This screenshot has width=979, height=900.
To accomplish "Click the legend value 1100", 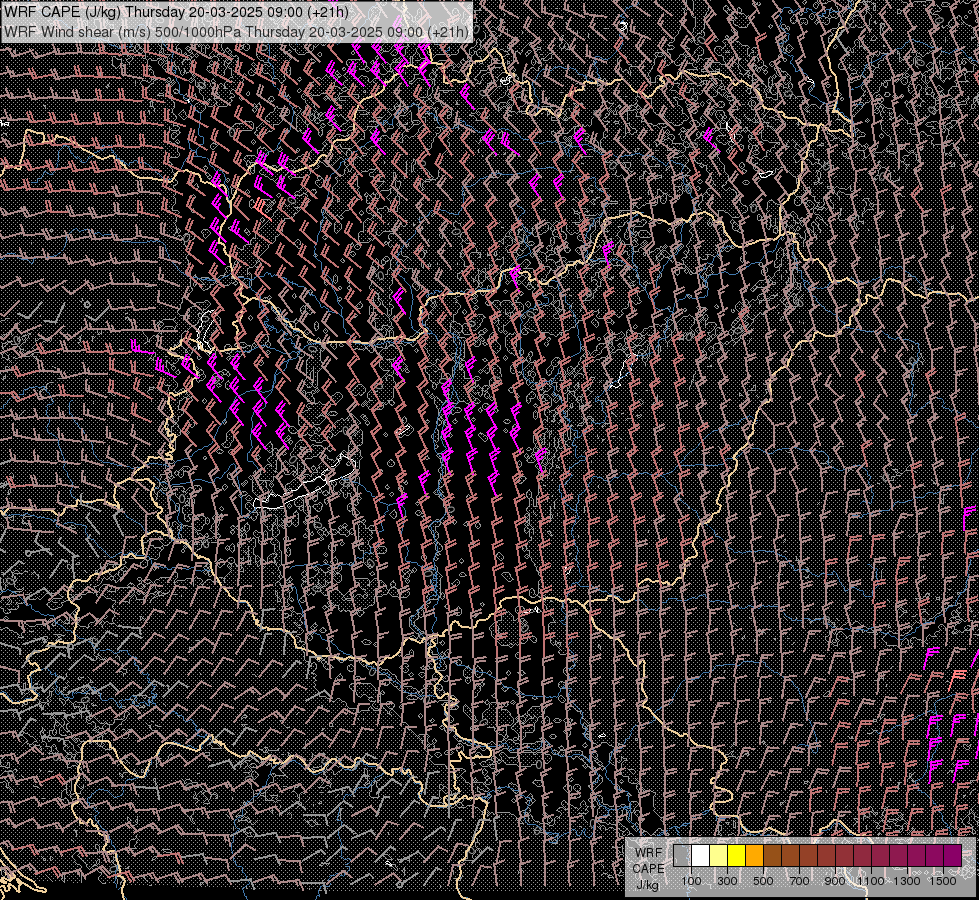I will 870,881.
